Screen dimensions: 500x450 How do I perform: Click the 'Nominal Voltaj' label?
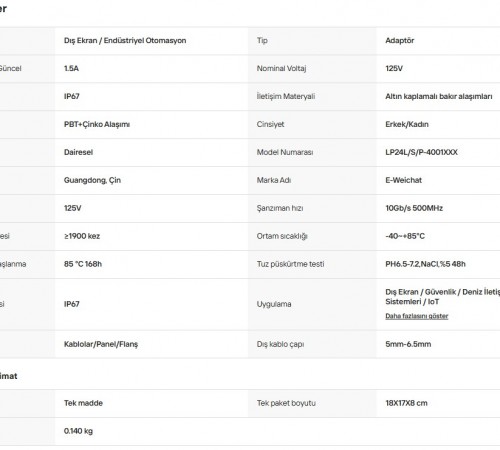[281, 69]
